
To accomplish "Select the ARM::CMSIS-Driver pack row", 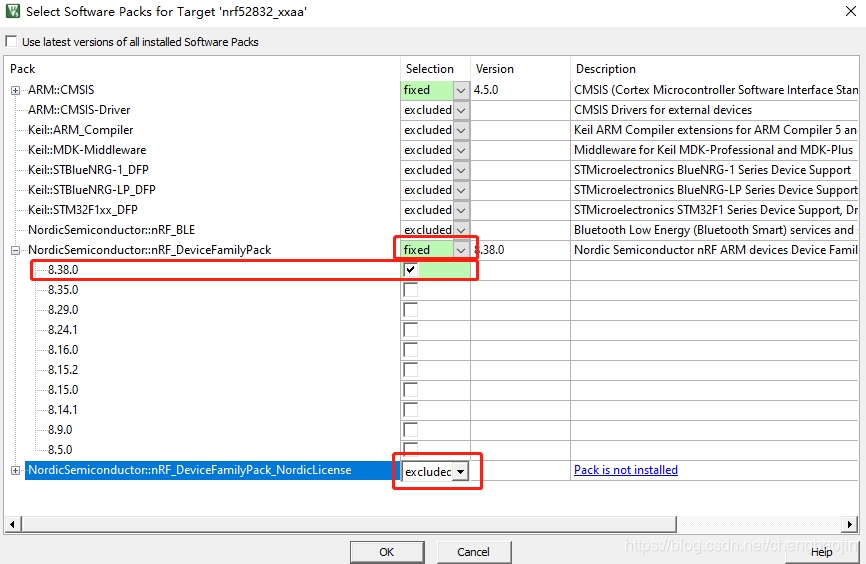I will (x=79, y=110).
